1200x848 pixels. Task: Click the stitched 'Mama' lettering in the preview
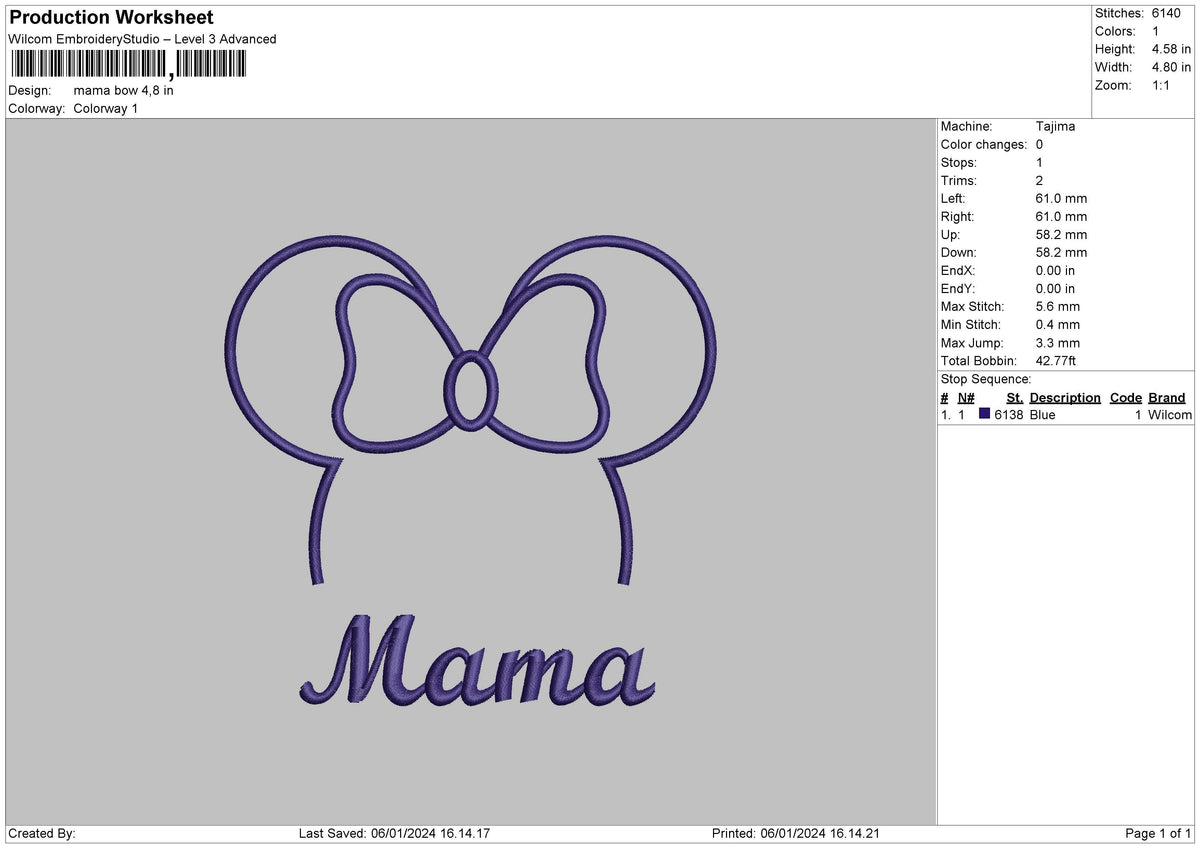pyautogui.click(x=477, y=662)
